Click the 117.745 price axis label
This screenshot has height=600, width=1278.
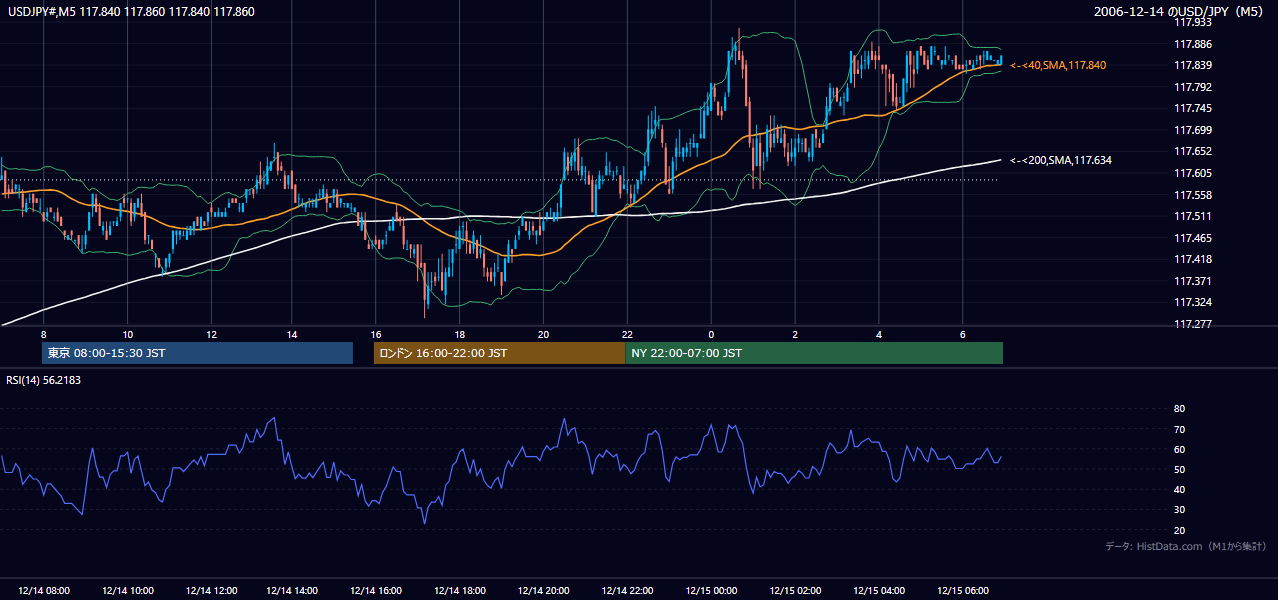1192,108
